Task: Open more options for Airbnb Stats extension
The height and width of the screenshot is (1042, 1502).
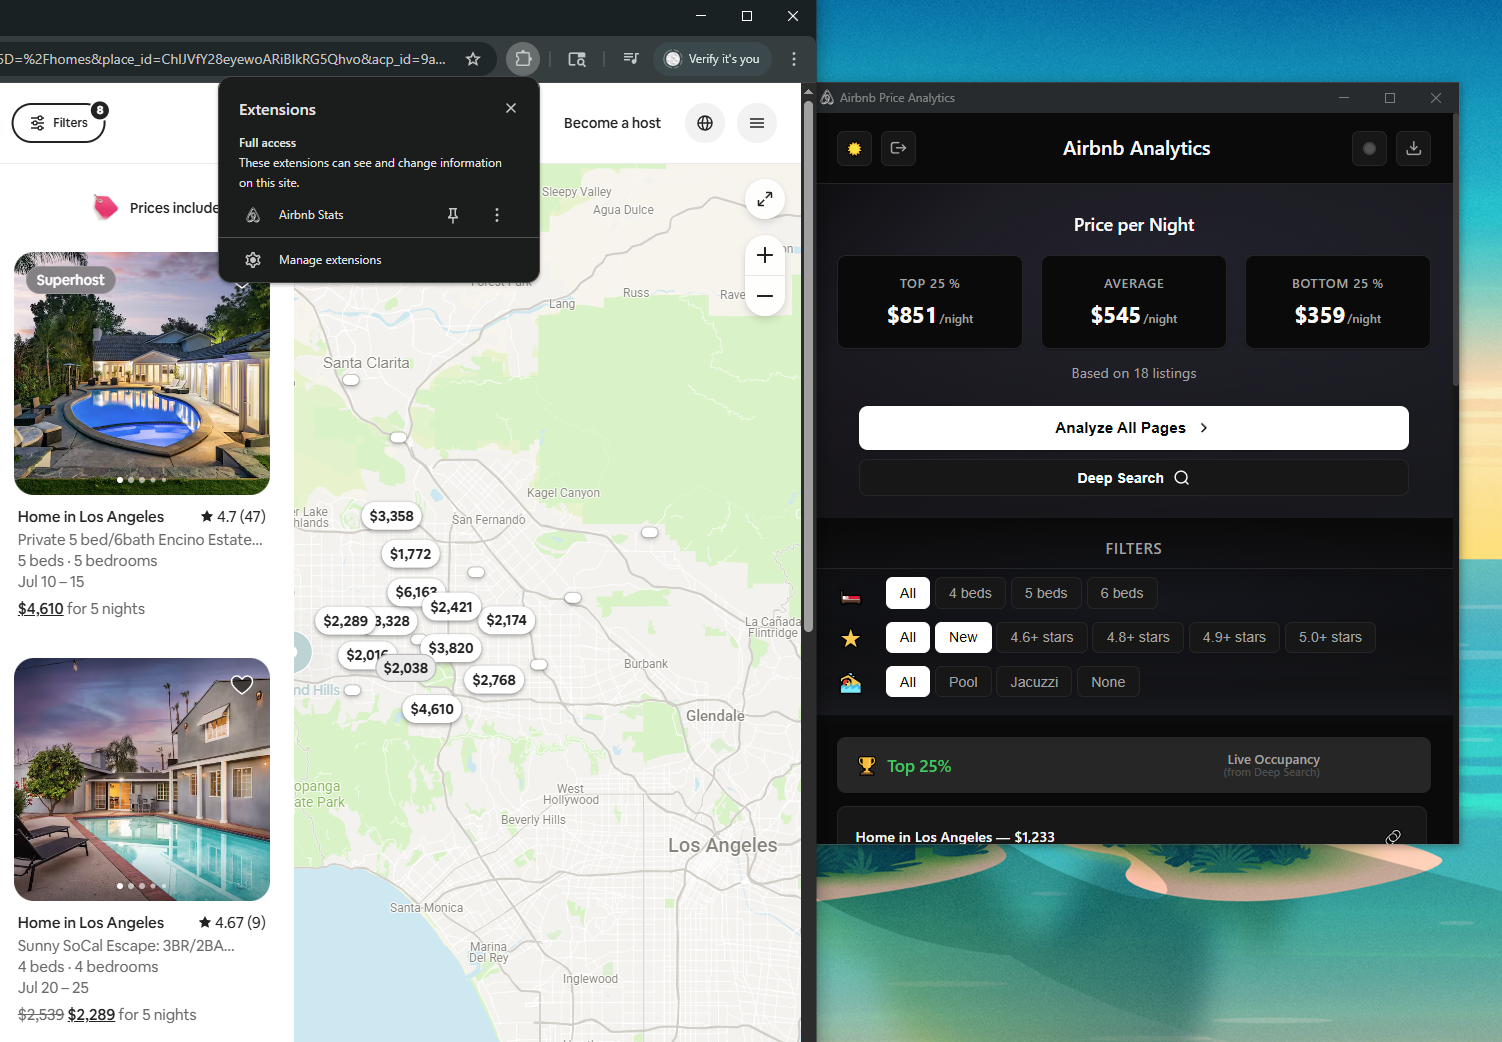Action: click(x=497, y=215)
